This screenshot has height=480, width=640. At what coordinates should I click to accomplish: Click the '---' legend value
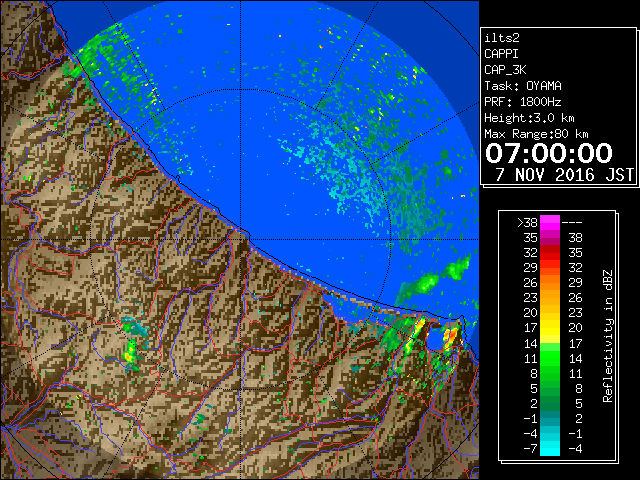click(572, 222)
